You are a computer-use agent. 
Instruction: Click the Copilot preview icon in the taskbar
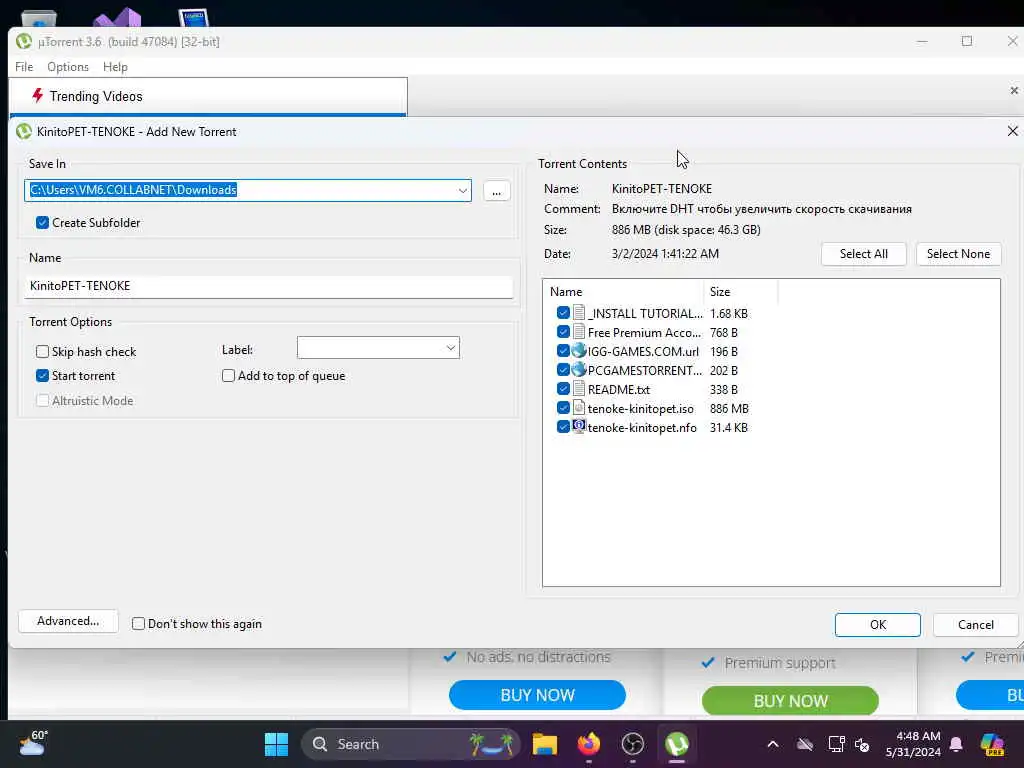tap(992, 744)
